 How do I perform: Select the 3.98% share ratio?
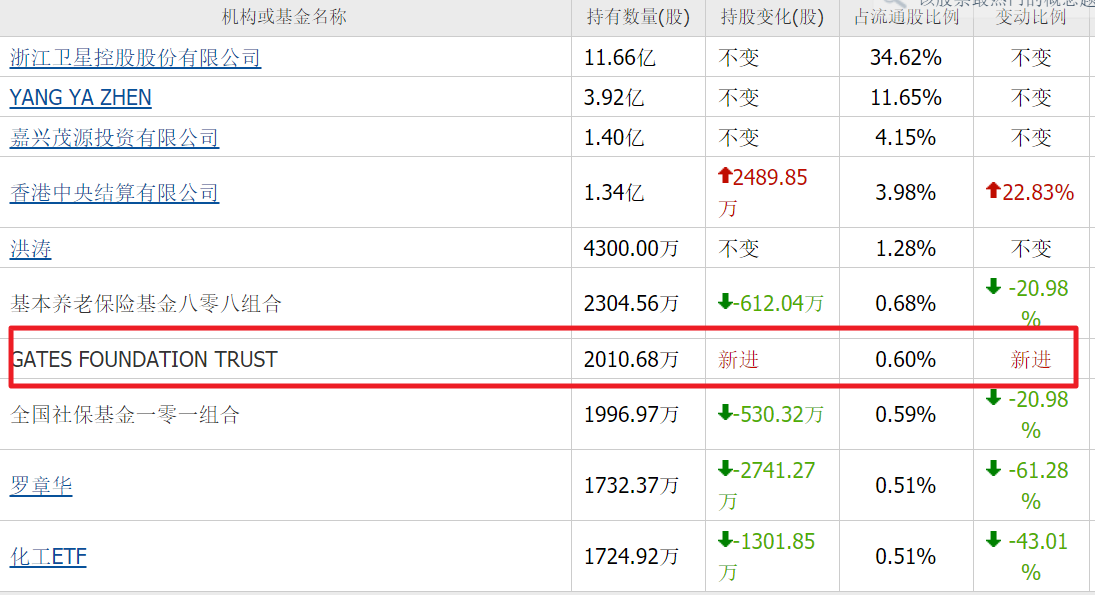pos(906,193)
